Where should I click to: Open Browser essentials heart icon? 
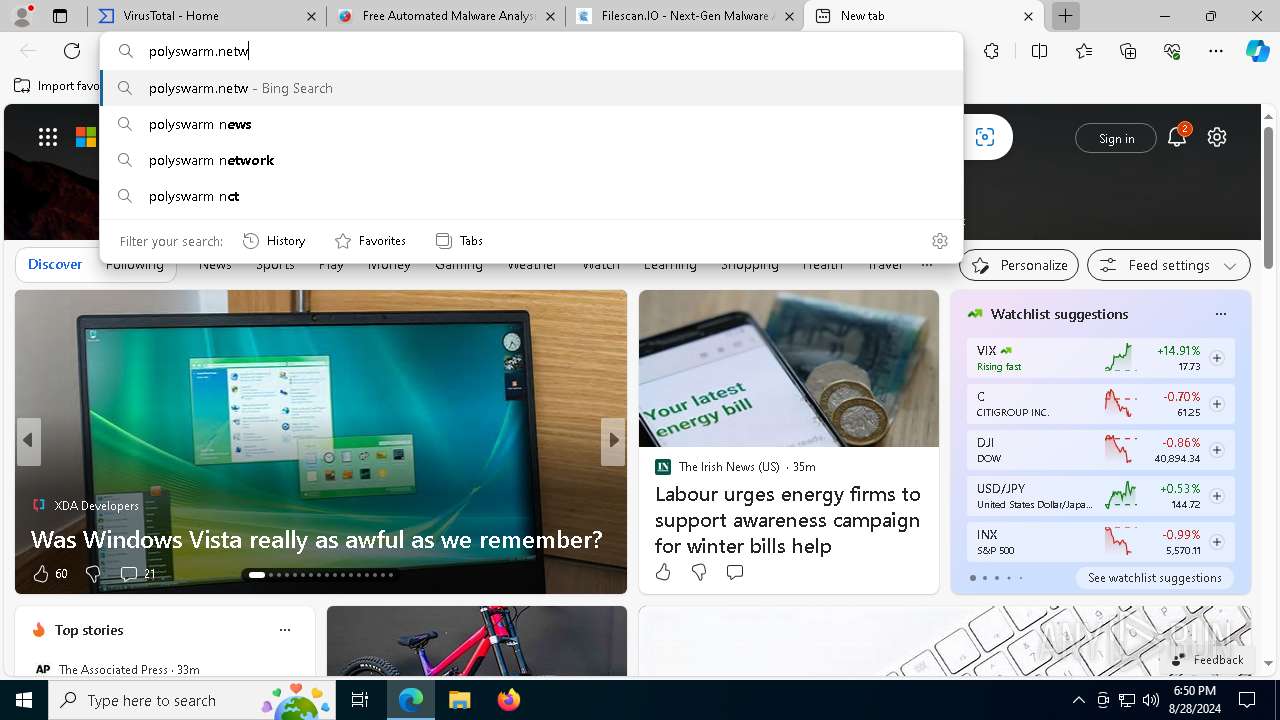(1172, 51)
